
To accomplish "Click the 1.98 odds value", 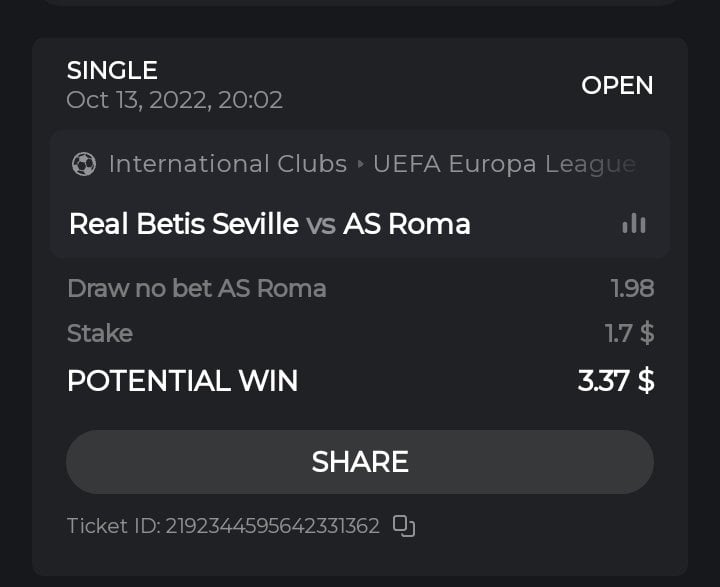I will point(632,289).
